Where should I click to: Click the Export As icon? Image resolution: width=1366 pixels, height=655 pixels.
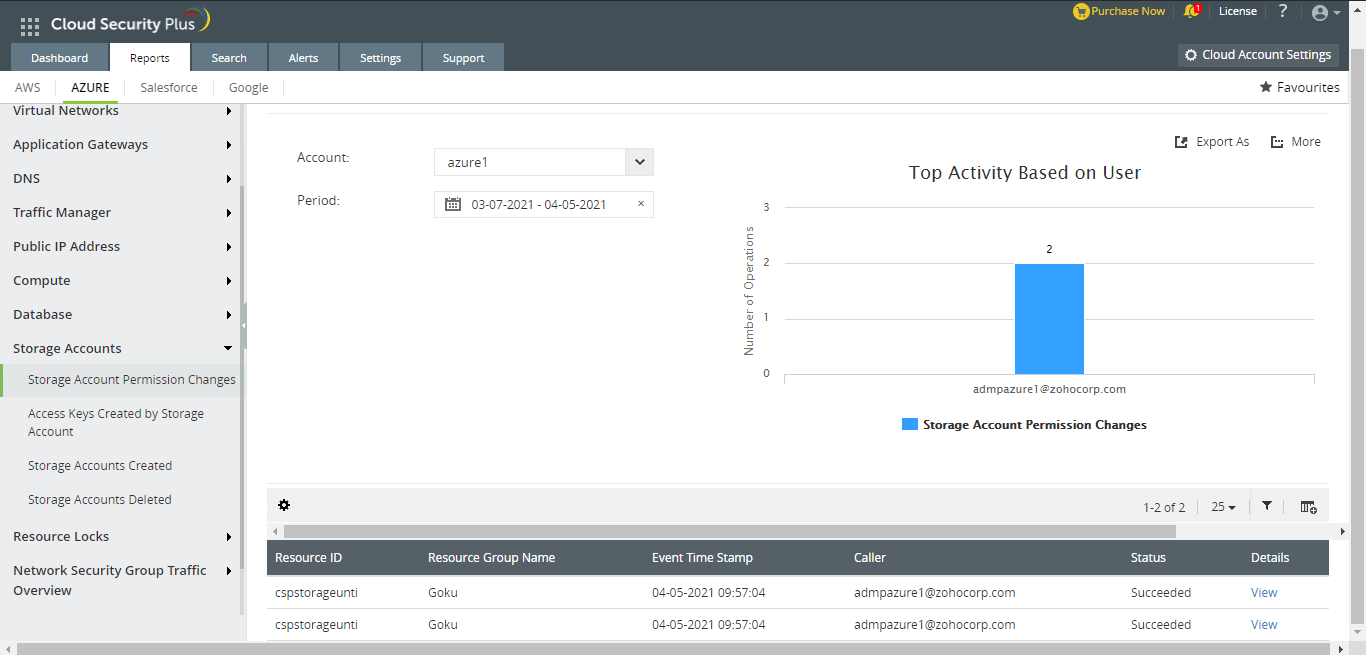[1181, 142]
